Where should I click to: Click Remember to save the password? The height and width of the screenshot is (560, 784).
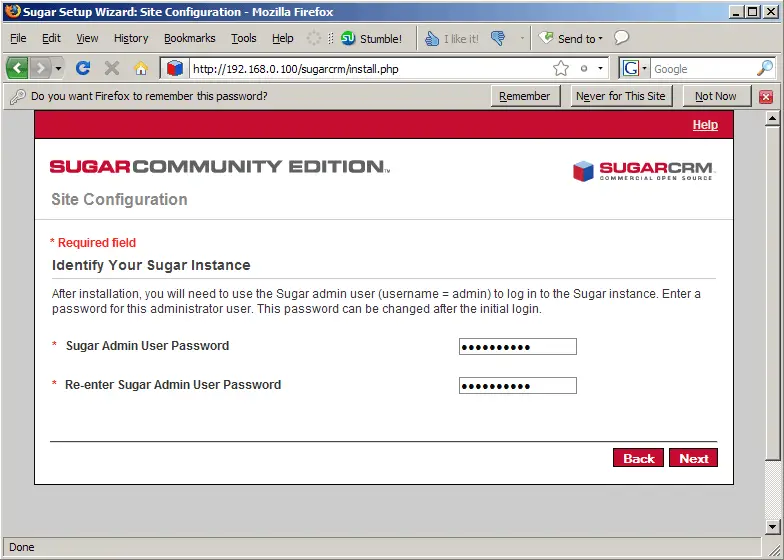(524, 96)
